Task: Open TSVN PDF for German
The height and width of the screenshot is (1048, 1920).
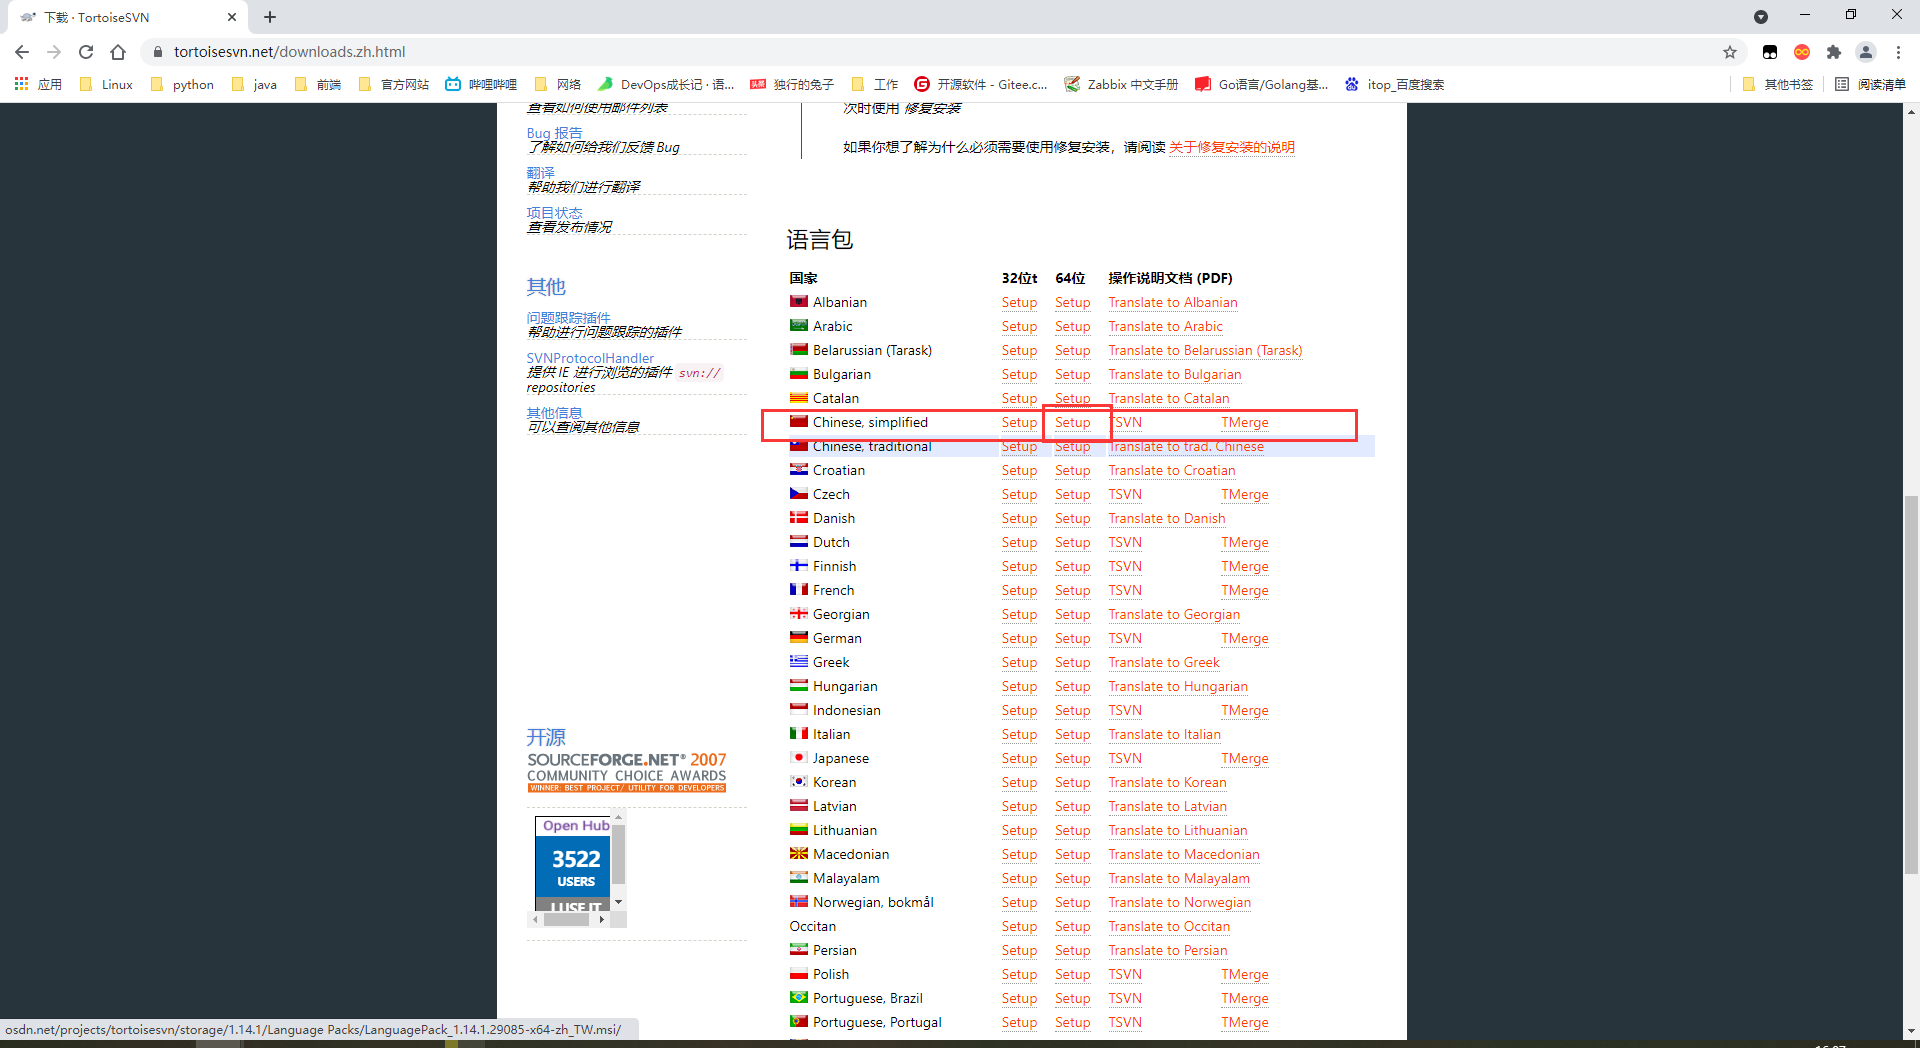Action: click(1125, 639)
